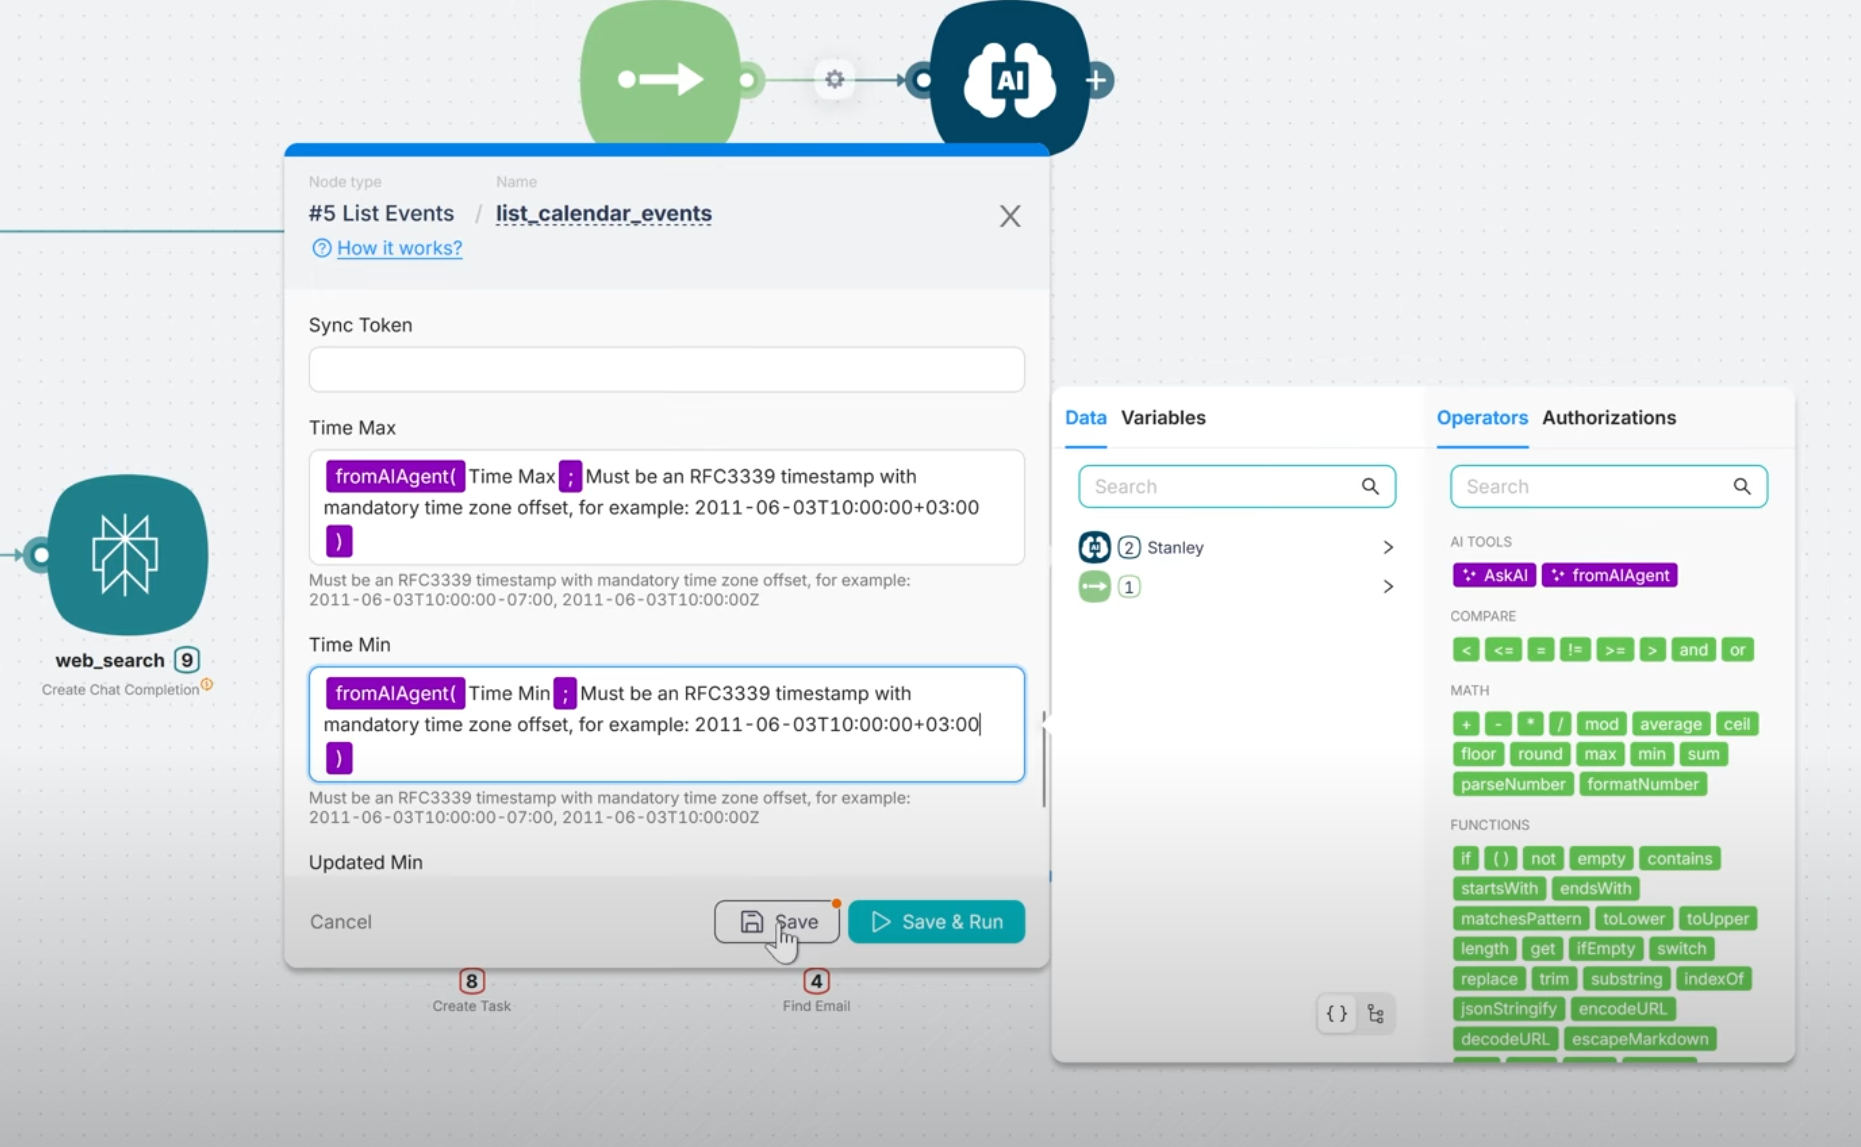
Task: Open the How it works link
Action: coord(399,248)
